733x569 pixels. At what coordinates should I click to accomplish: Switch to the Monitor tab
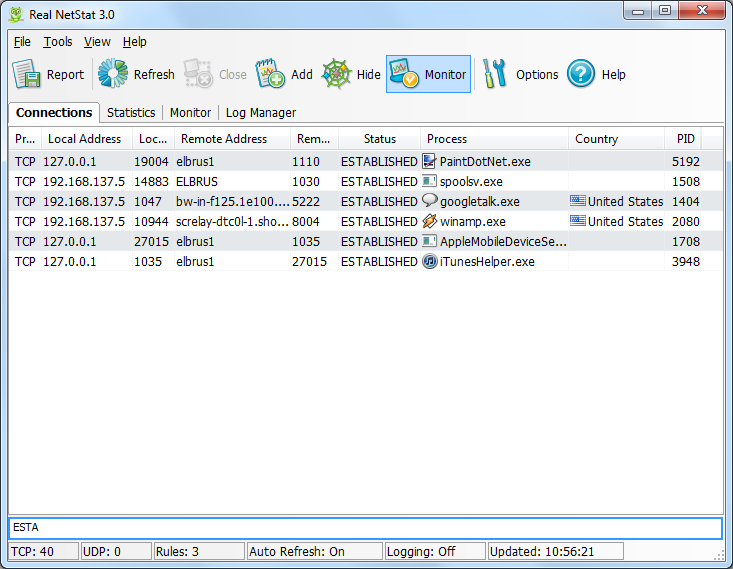pyautogui.click(x=190, y=113)
